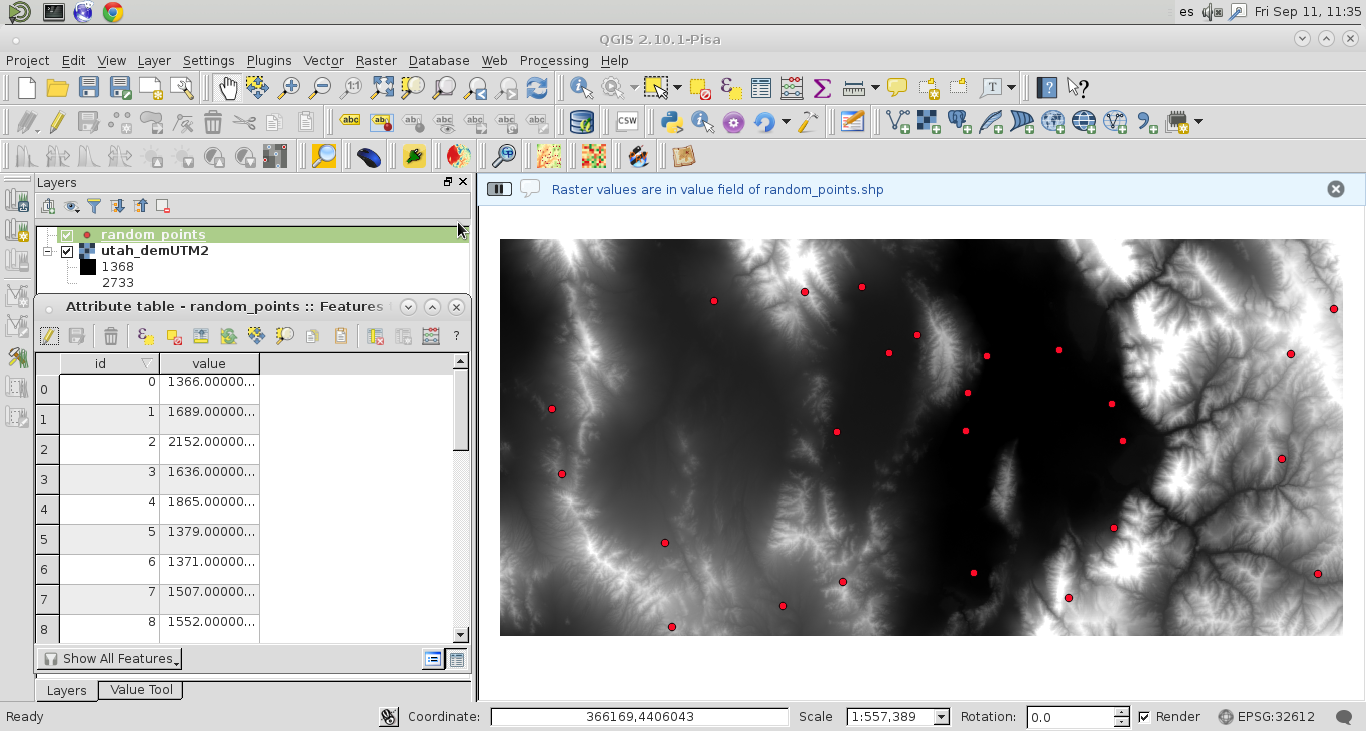Toggle utah_demUTM2 layer visibility checkbox
This screenshot has width=1366, height=731.
[67, 251]
